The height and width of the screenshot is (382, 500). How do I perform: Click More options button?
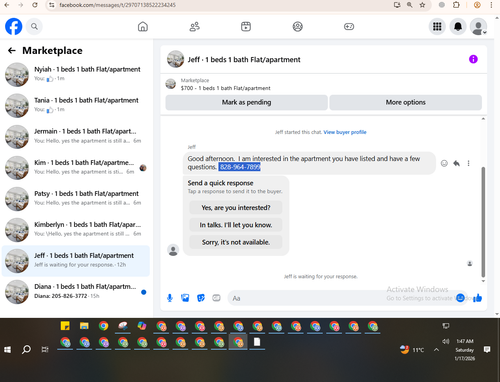[x=405, y=102]
